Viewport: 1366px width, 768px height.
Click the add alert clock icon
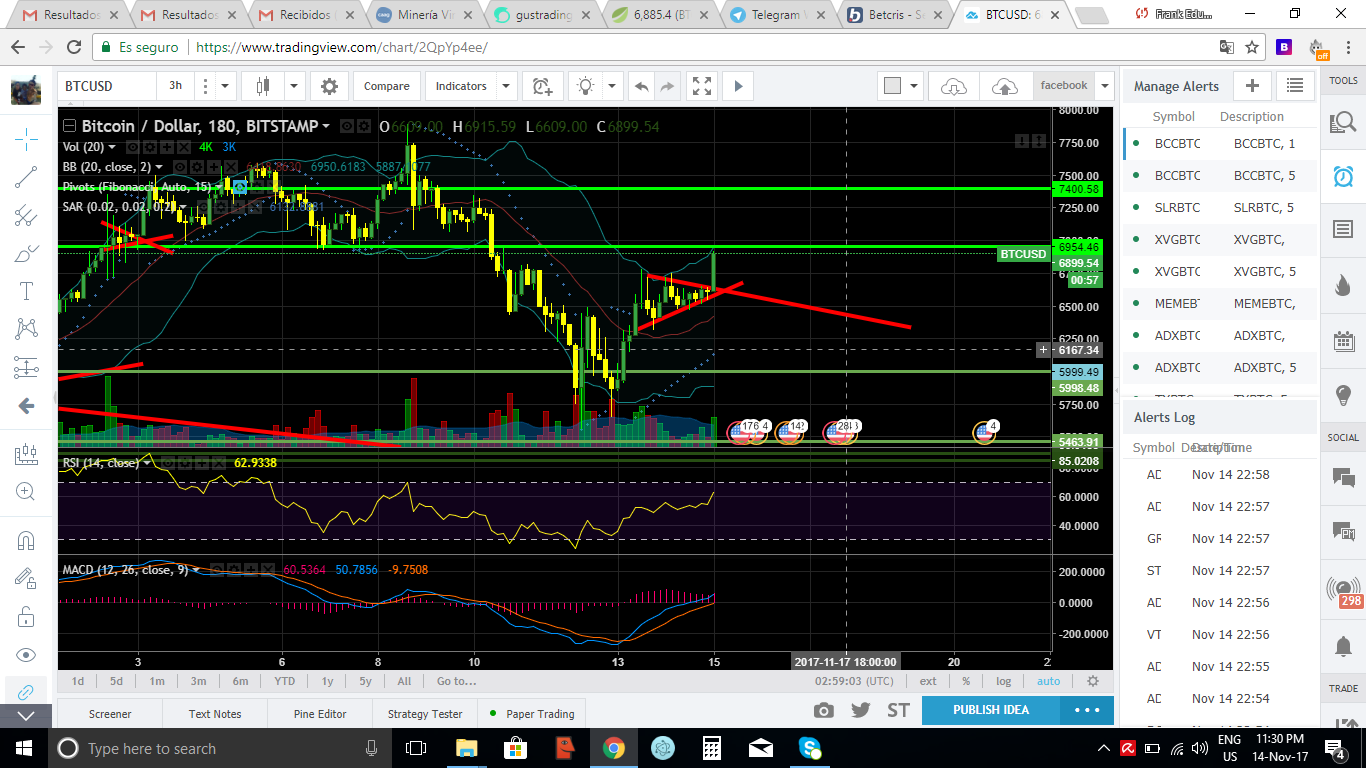coord(542,86)
